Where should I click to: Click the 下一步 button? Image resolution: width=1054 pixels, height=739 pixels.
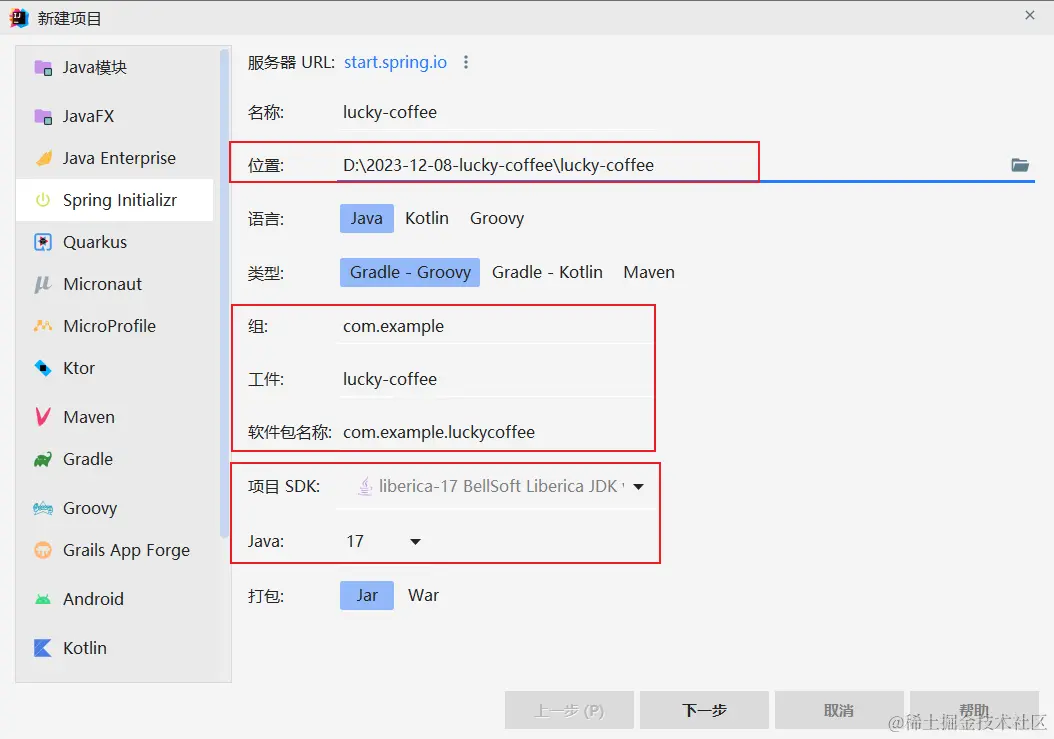coord(704,710)
